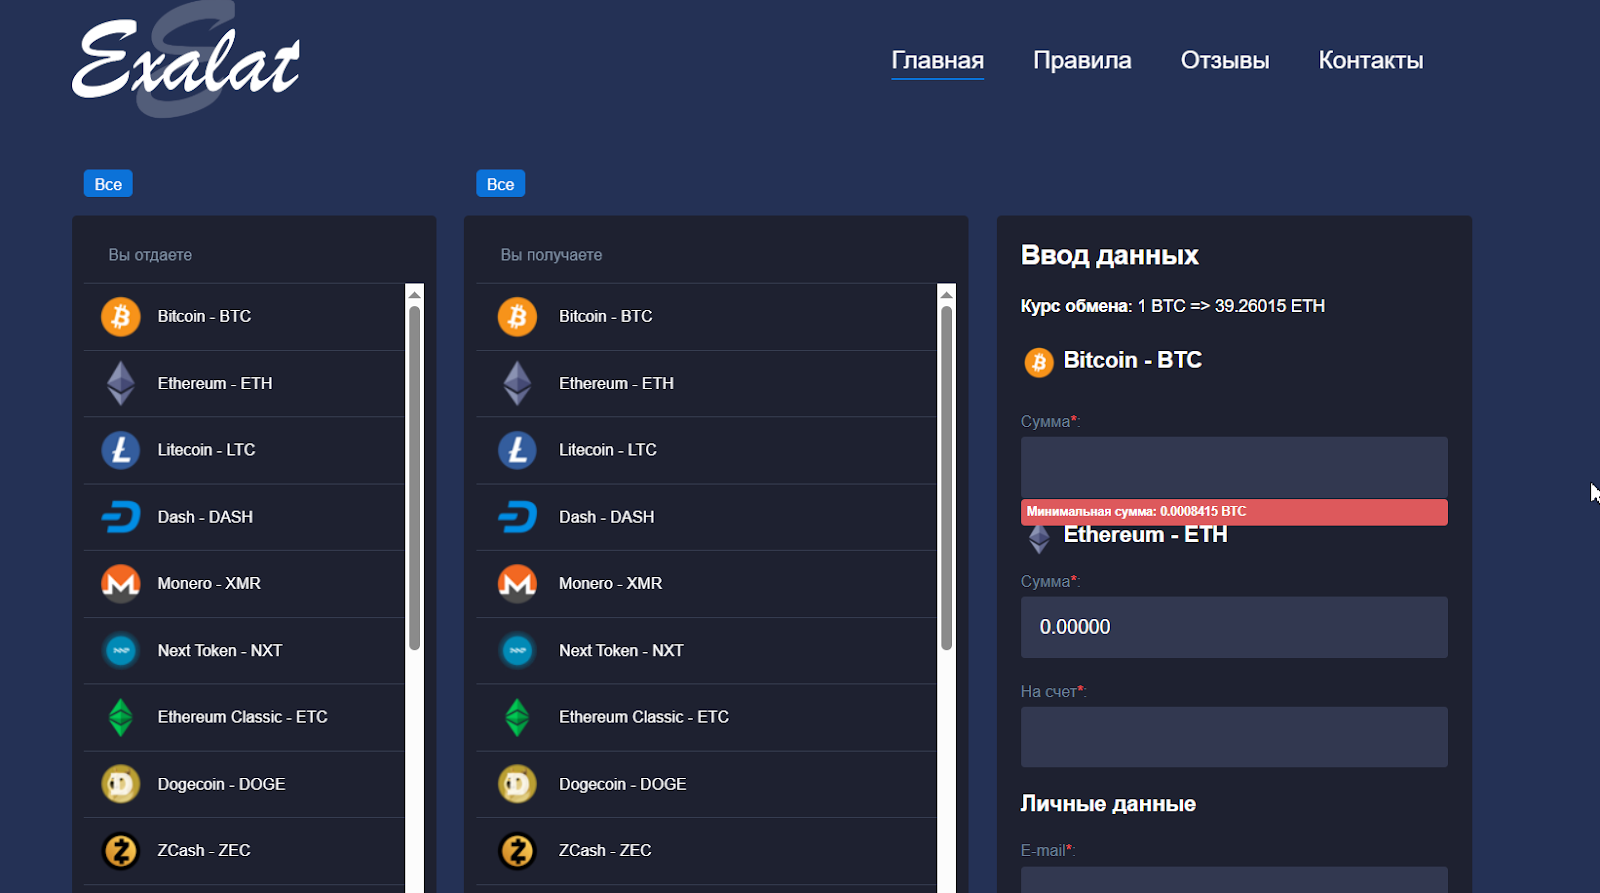Choose the "Litecoin - LTC" label under "Вы получаете"
The height and width of the screenshot is (893, 1600).
coord(608,450)
